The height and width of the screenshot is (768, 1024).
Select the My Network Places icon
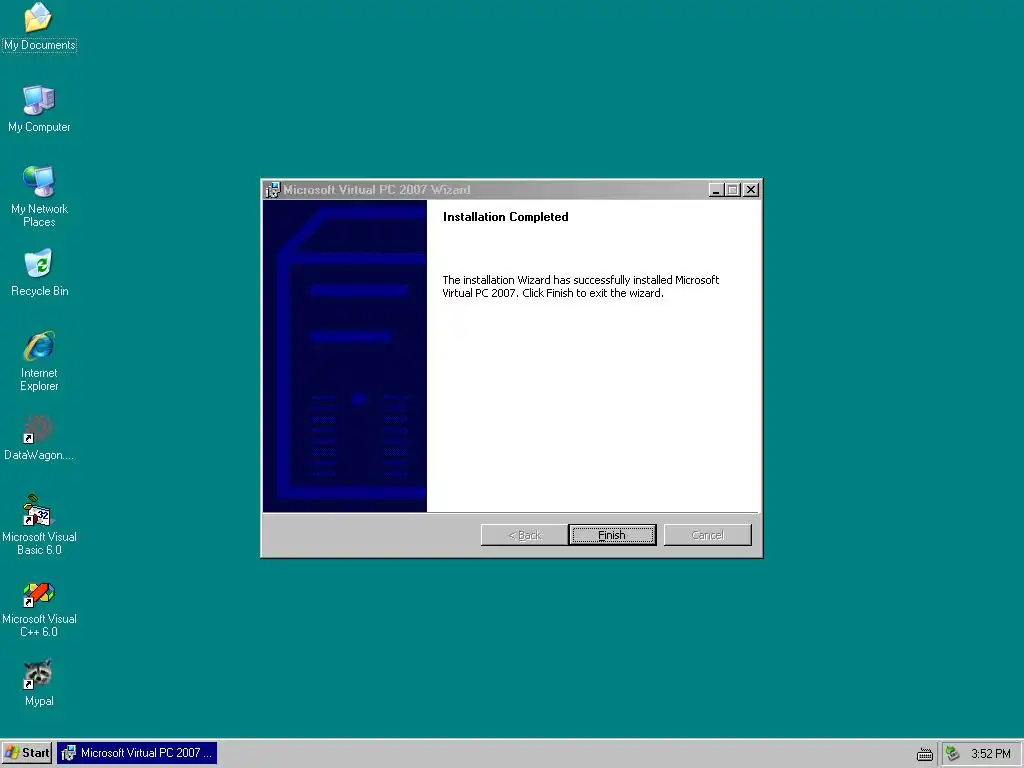pos(39,196)
